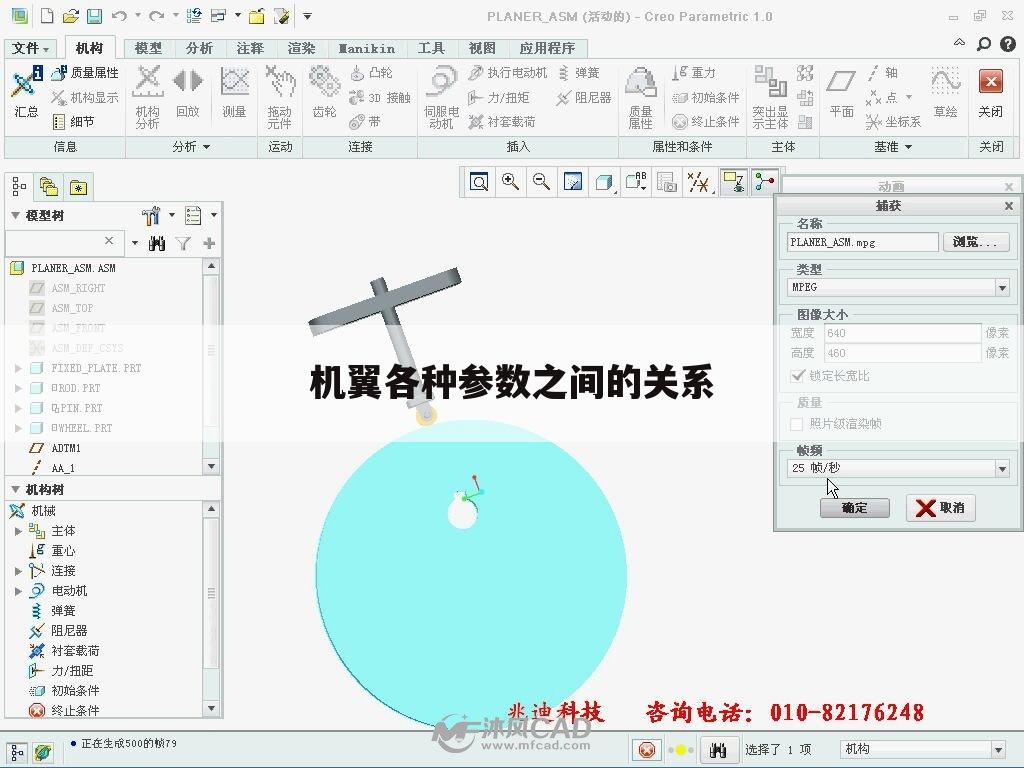Viewport: 1024px width, 768px height.
Task: Open the 分析 group dropdown in ribbon
Action: pos(191,147)
